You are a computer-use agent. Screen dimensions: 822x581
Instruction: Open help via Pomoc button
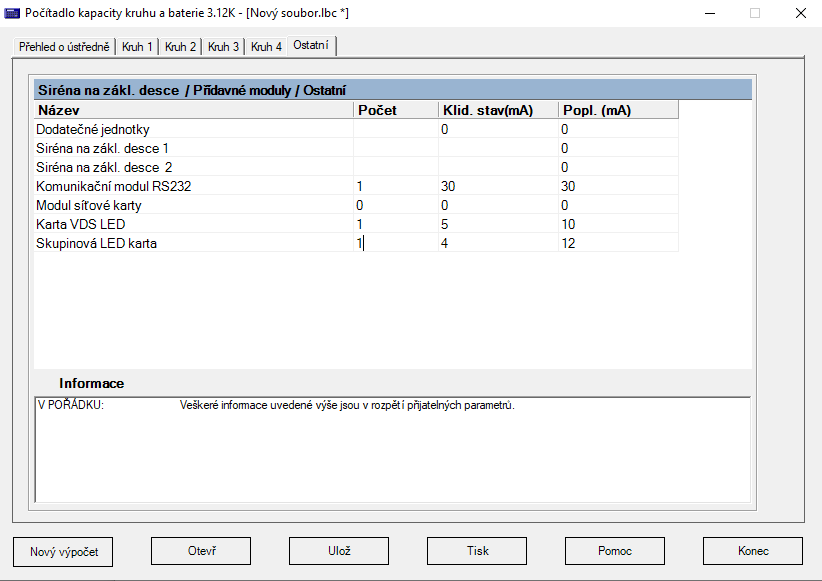(x=615, y=551)
